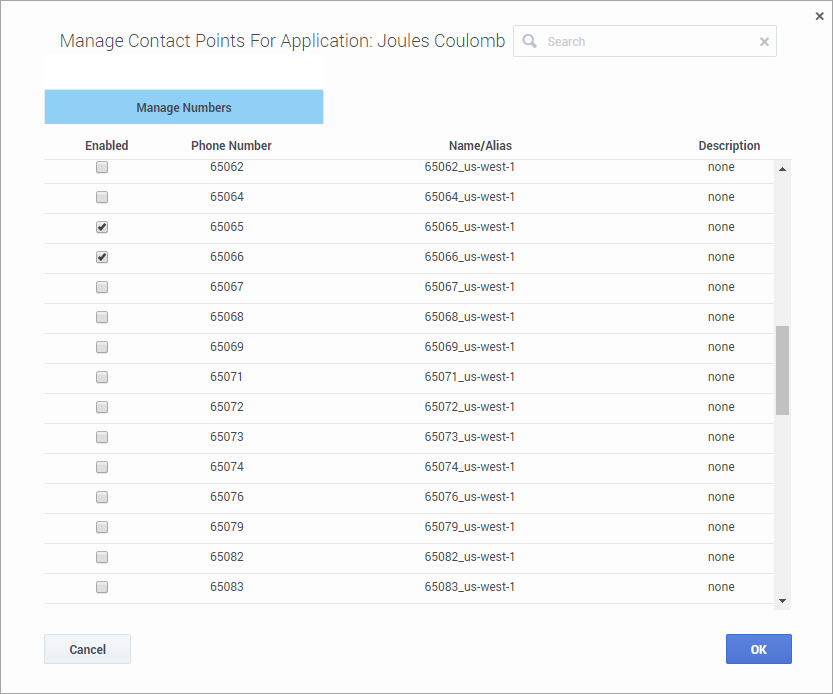Check the box for 65076

102,497
